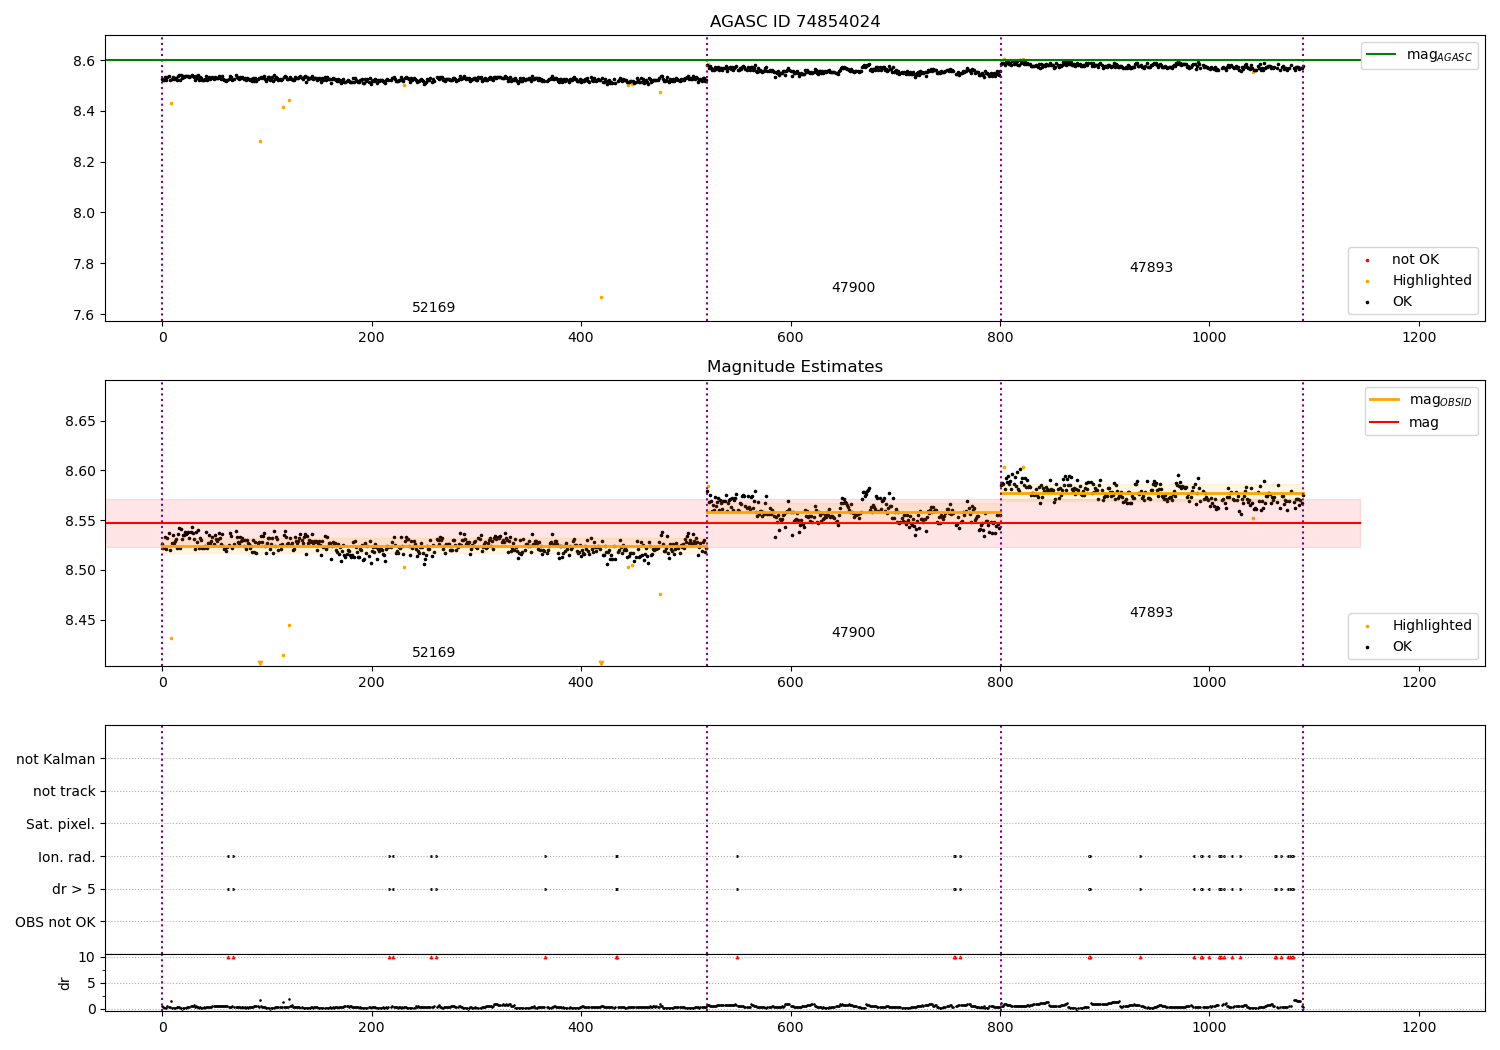1500x1050 pixels.
Task: Click the 7.6 y-axis tick label
Action: 84,315
